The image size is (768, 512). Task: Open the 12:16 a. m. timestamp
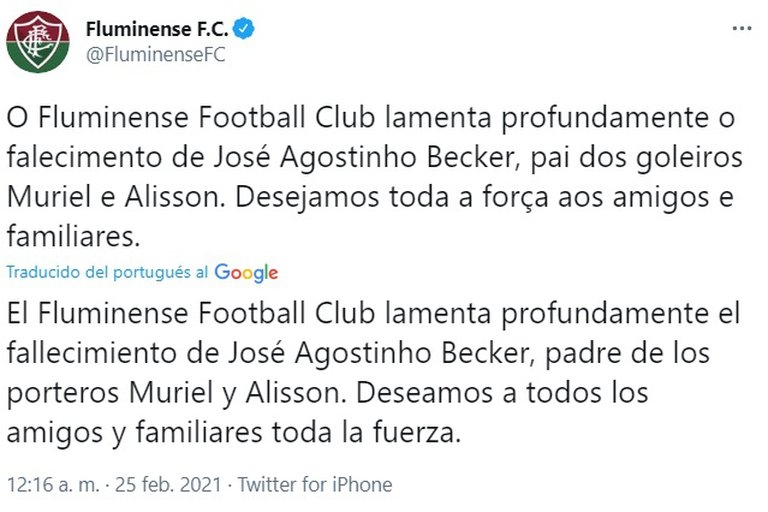(x=53, y=485)
